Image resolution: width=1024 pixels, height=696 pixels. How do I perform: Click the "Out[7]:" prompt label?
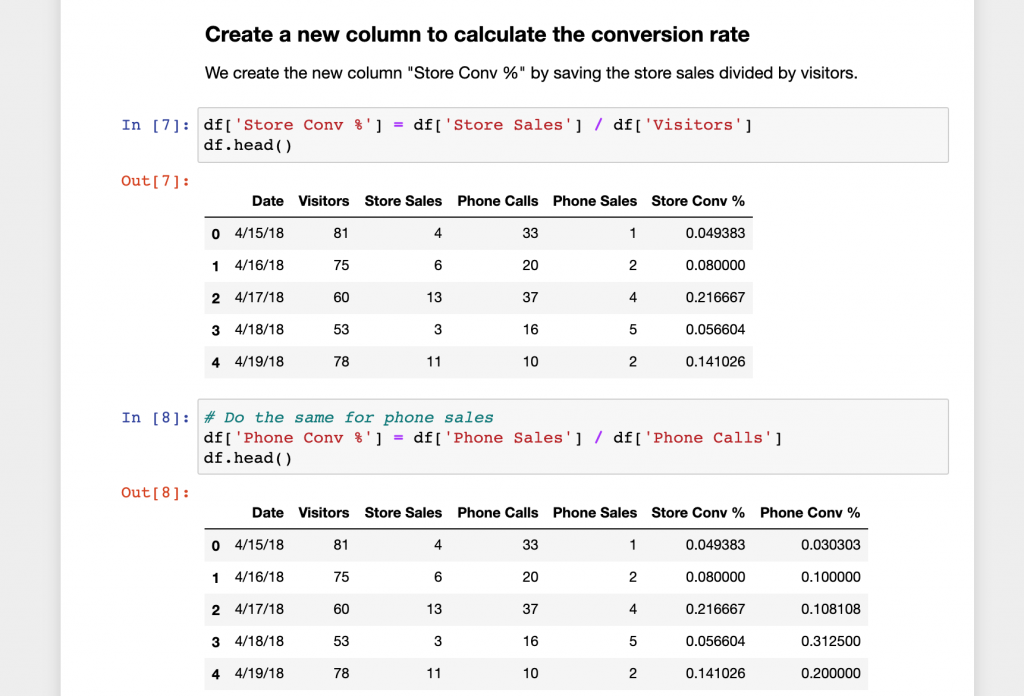pyautogui.click(x=155, y=181)
